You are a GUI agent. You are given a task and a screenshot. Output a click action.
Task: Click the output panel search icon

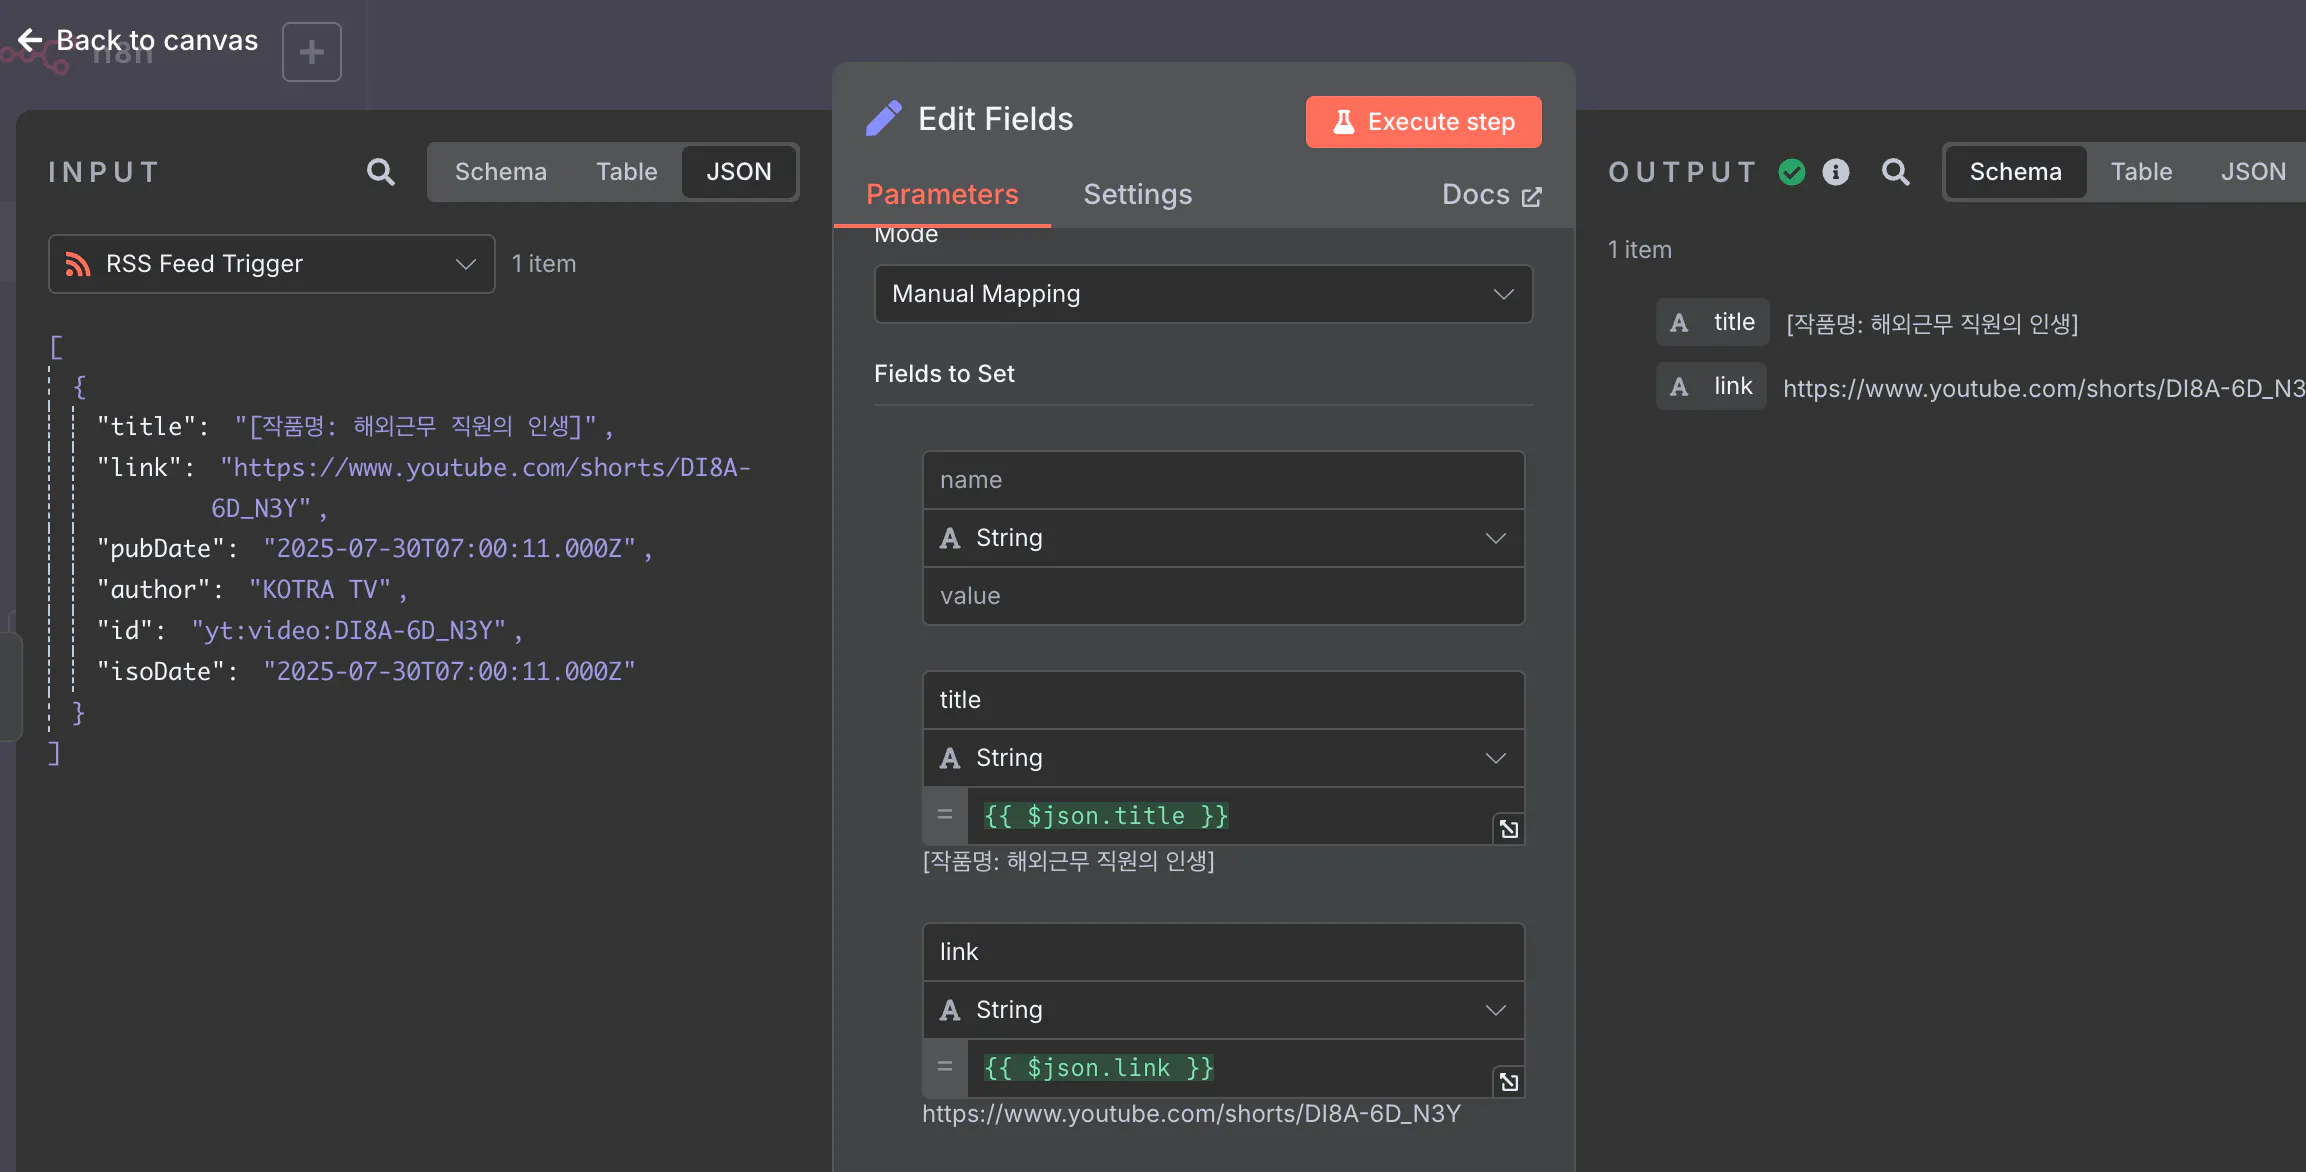[x=1895, y=172]
